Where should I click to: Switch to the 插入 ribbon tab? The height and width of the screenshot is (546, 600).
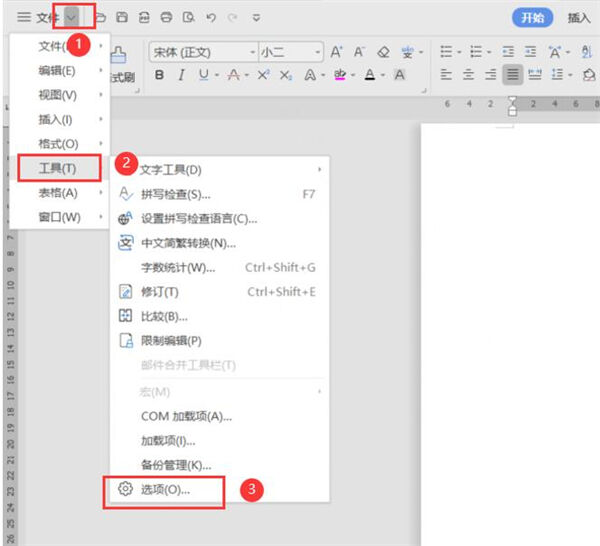pos(579,18)
